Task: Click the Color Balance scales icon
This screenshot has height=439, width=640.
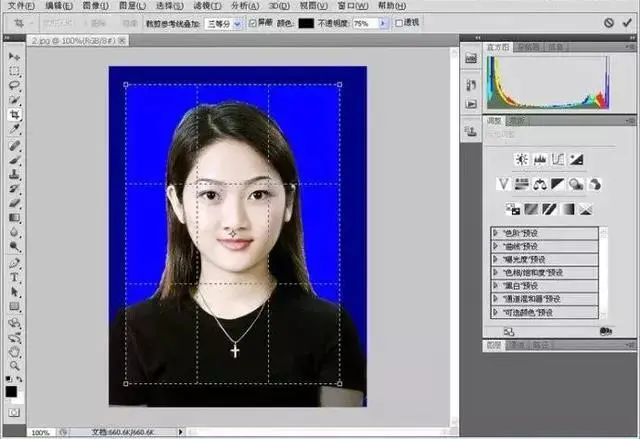Action: (x=540, y=184)
